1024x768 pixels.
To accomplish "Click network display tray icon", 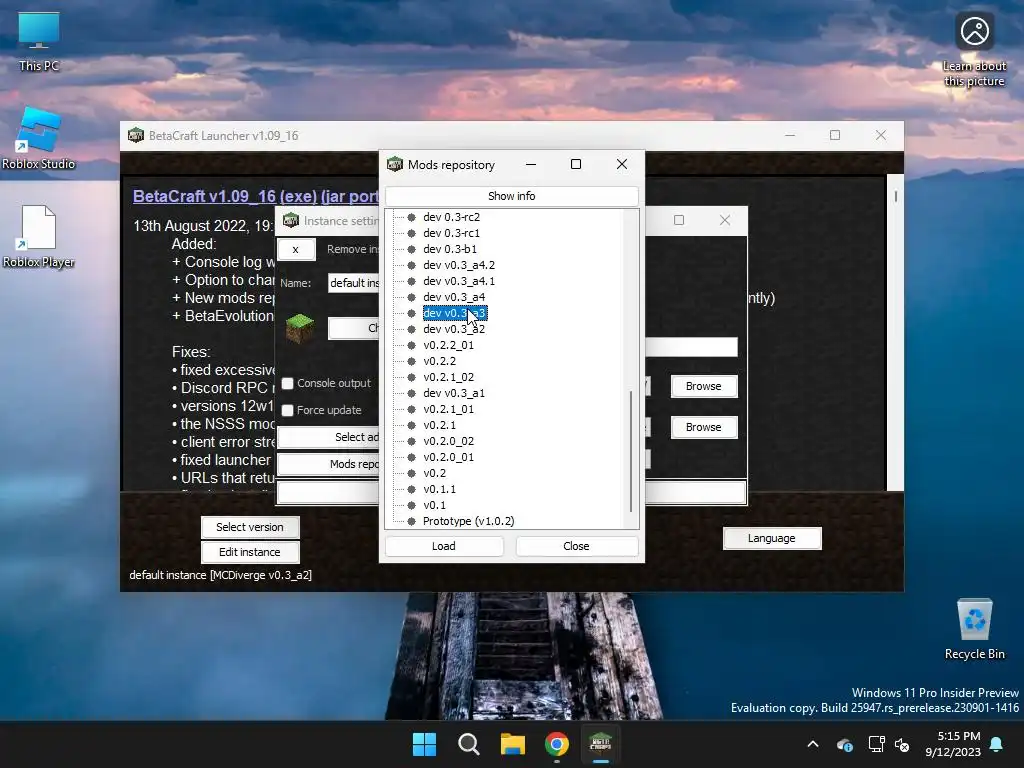I will coord(876,744).
